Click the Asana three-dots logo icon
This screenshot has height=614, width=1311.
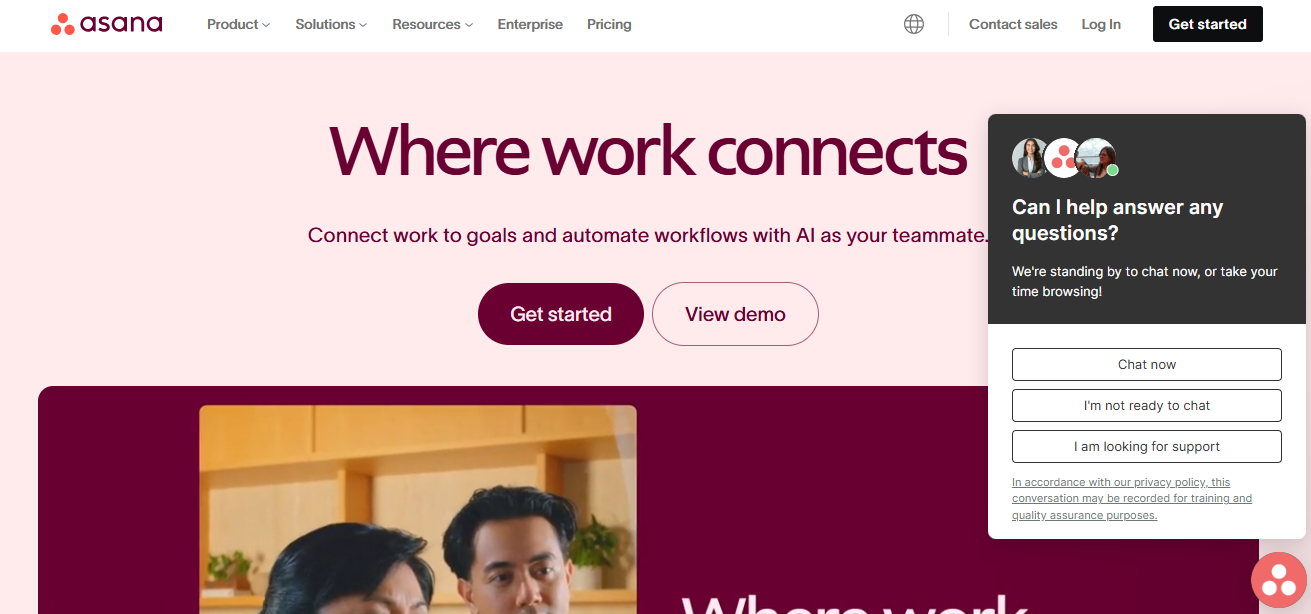point(62,23)
